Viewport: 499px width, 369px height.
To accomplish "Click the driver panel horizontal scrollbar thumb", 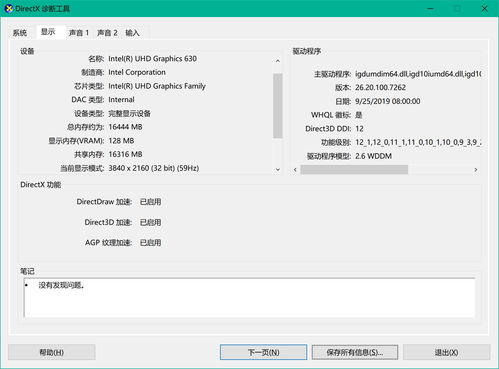I will click(x=354, y=170).
